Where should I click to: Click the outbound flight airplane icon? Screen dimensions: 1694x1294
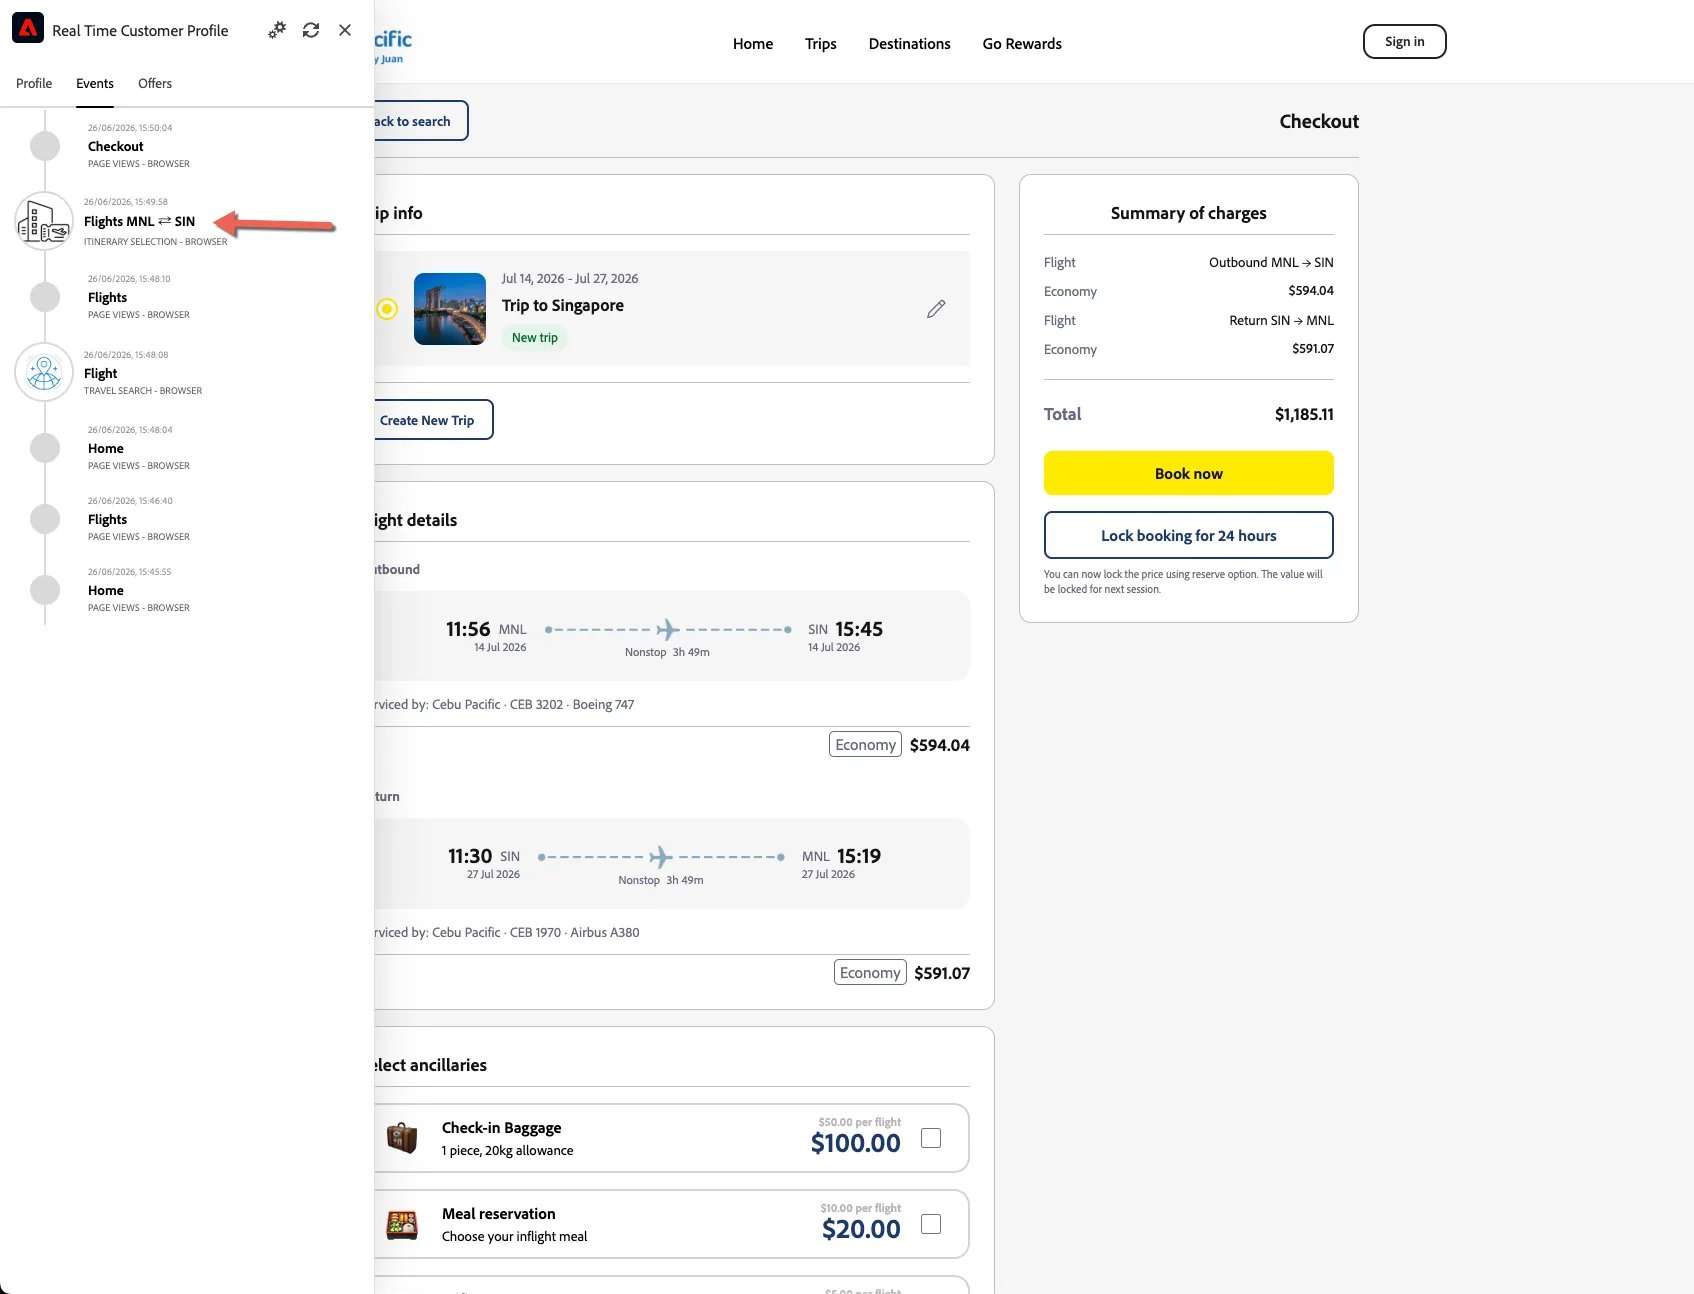pyautogui.click(x=668, y=629)
